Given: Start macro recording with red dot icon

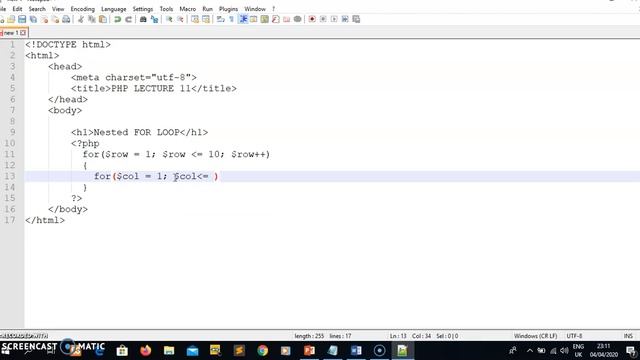Looking at the screenshot, I should pos(312,19).
